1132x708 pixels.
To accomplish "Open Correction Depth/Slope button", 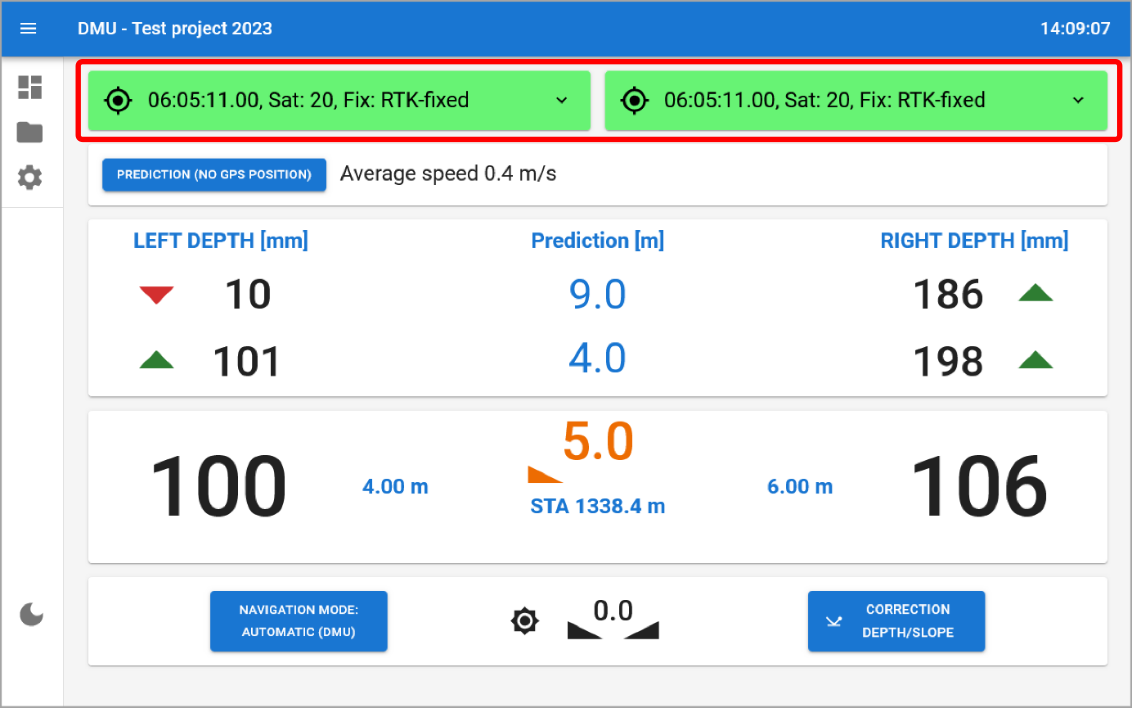I will tap(896, 621).
